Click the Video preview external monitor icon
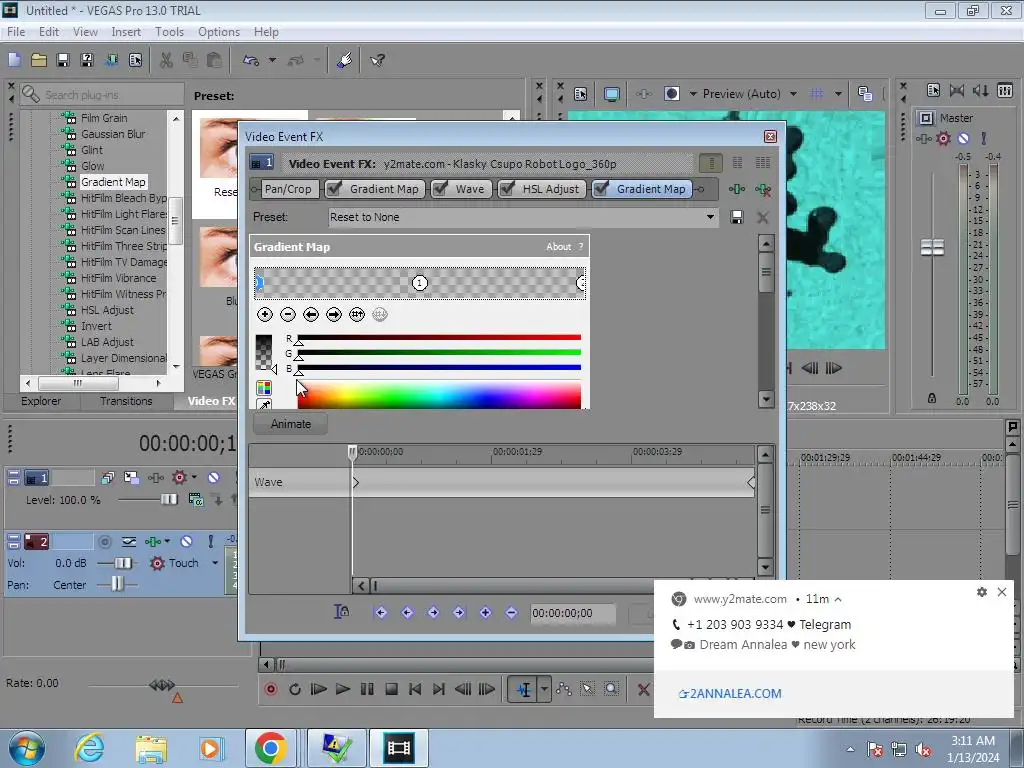The image size is (1024, 768). point(611,94)
